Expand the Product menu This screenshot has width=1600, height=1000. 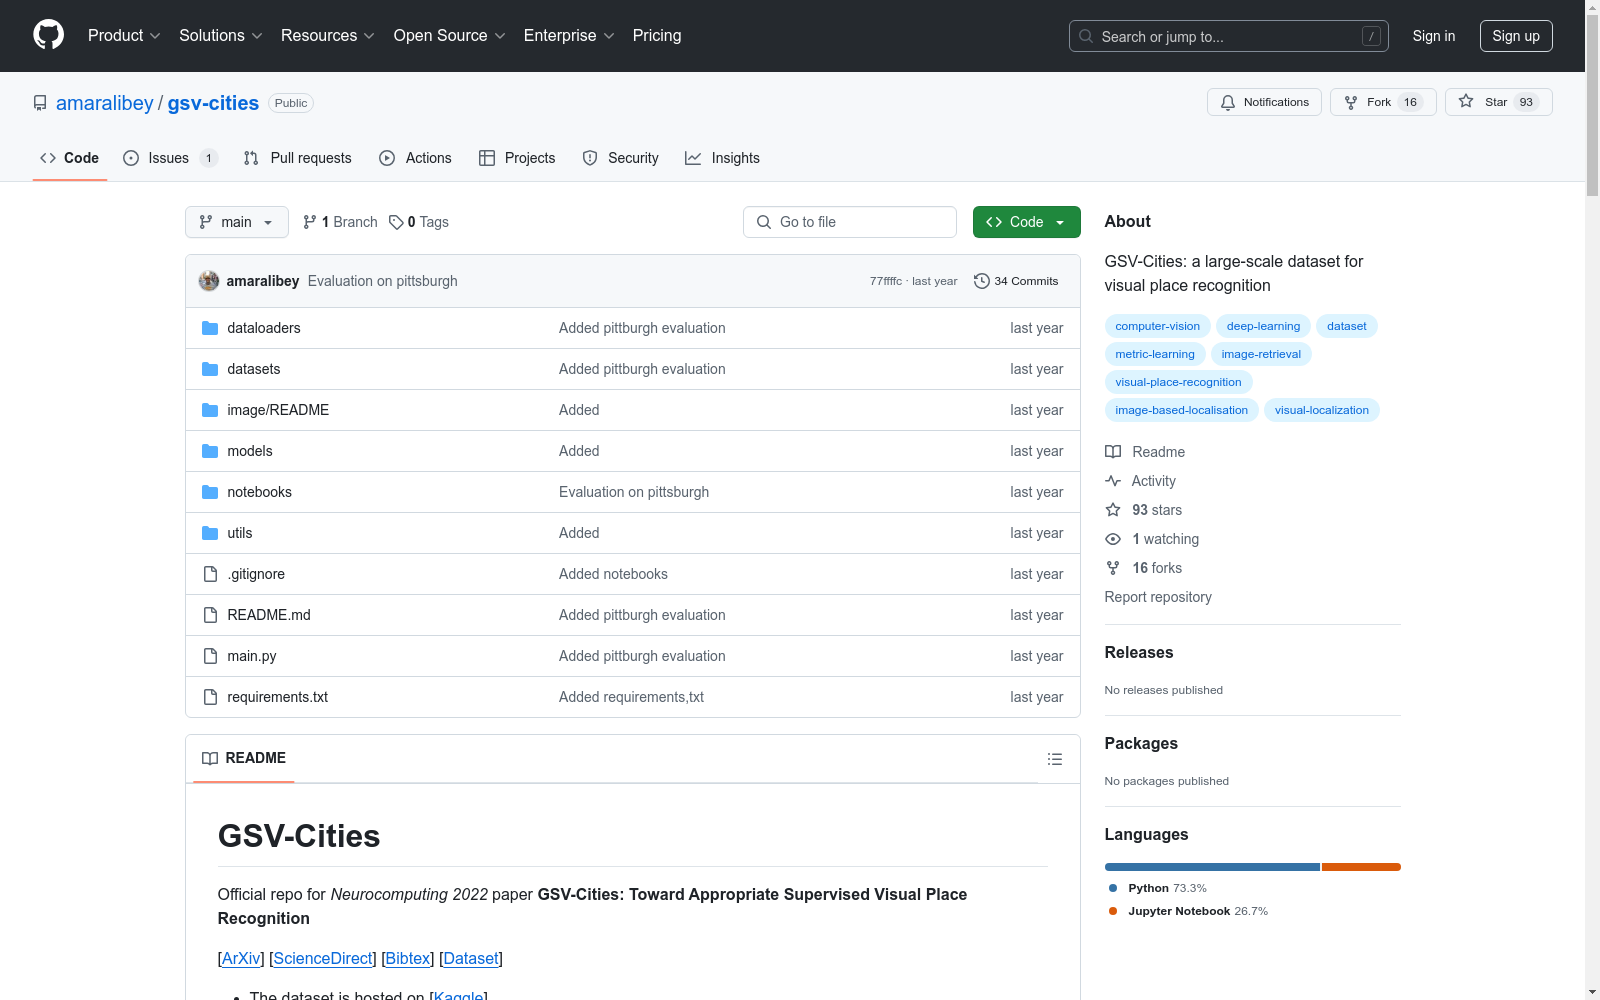pos(124,35)
